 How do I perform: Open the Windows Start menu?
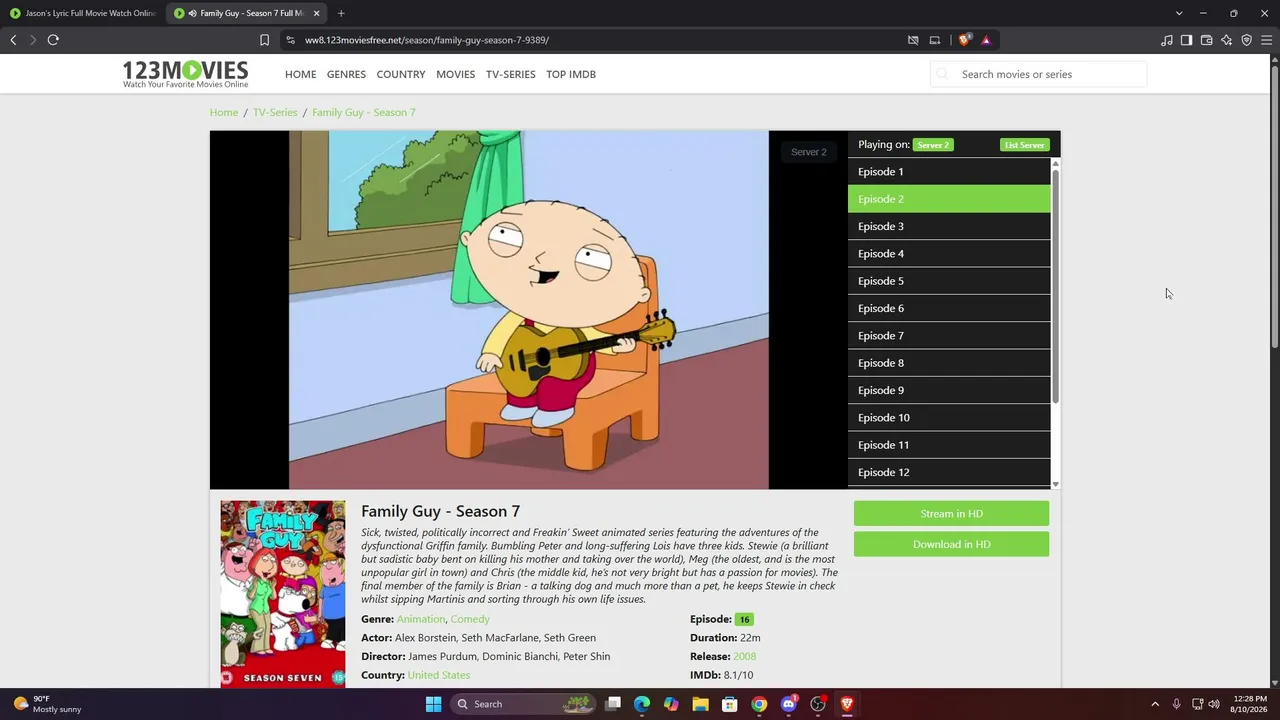[433, 704]
